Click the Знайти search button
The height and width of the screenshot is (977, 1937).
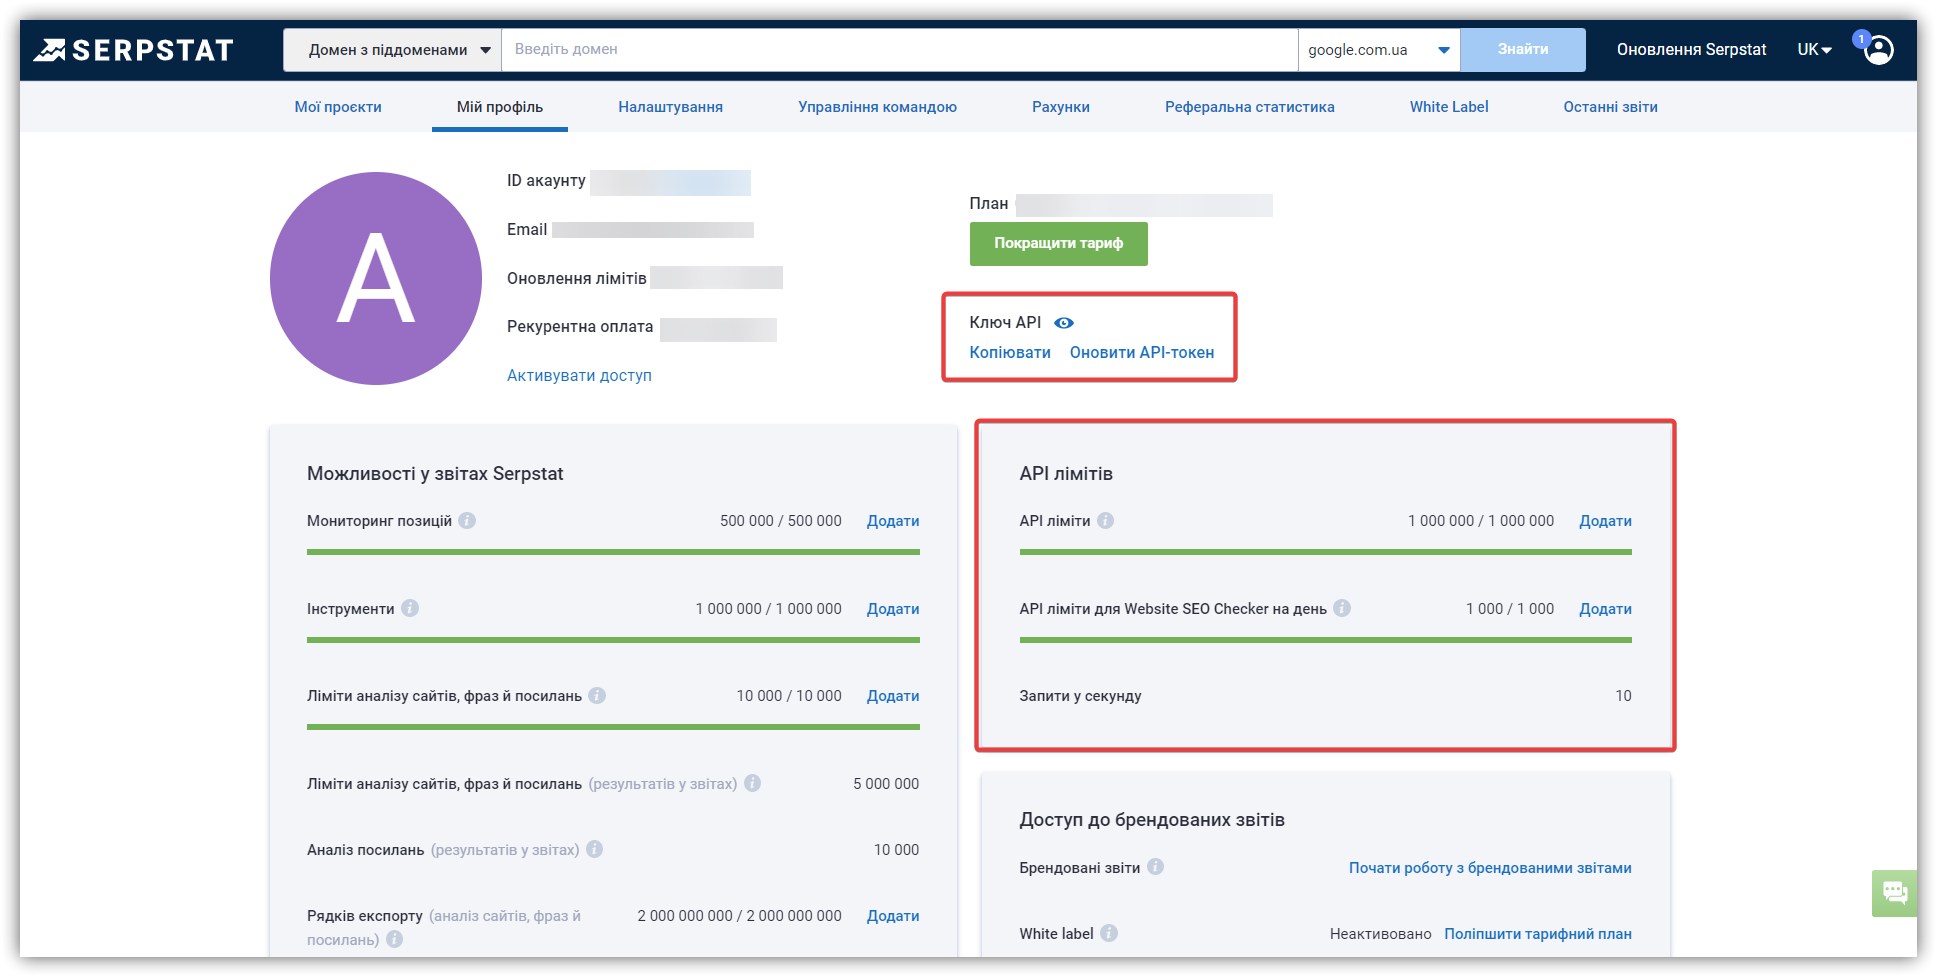click(x=1523, y=50)
